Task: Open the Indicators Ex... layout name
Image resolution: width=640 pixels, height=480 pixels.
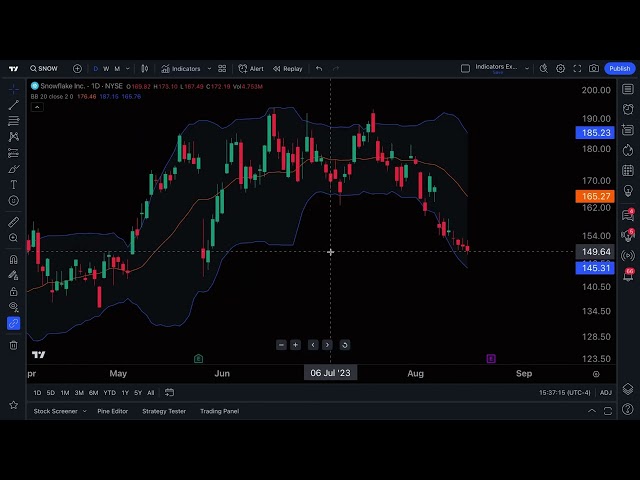Action: point(496,68)
